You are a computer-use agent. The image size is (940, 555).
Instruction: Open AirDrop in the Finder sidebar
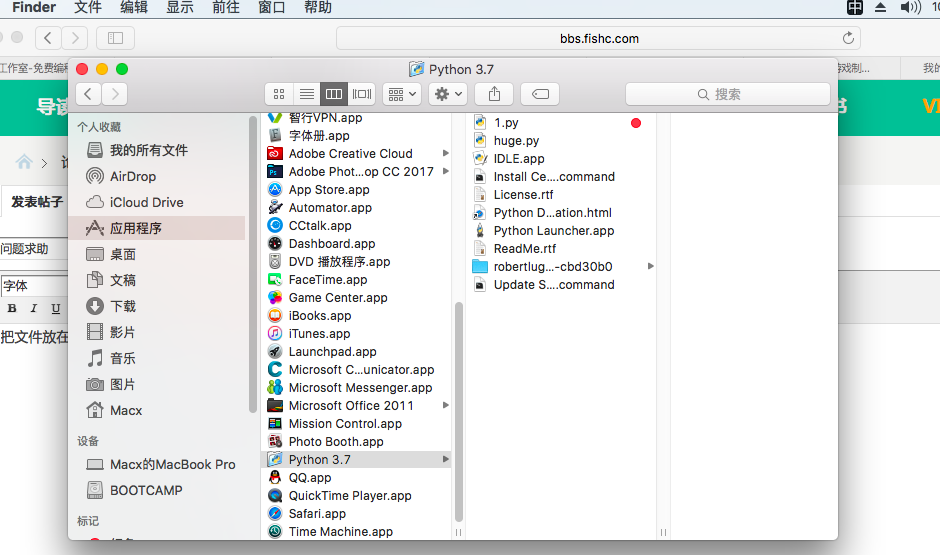pos(132,176)
